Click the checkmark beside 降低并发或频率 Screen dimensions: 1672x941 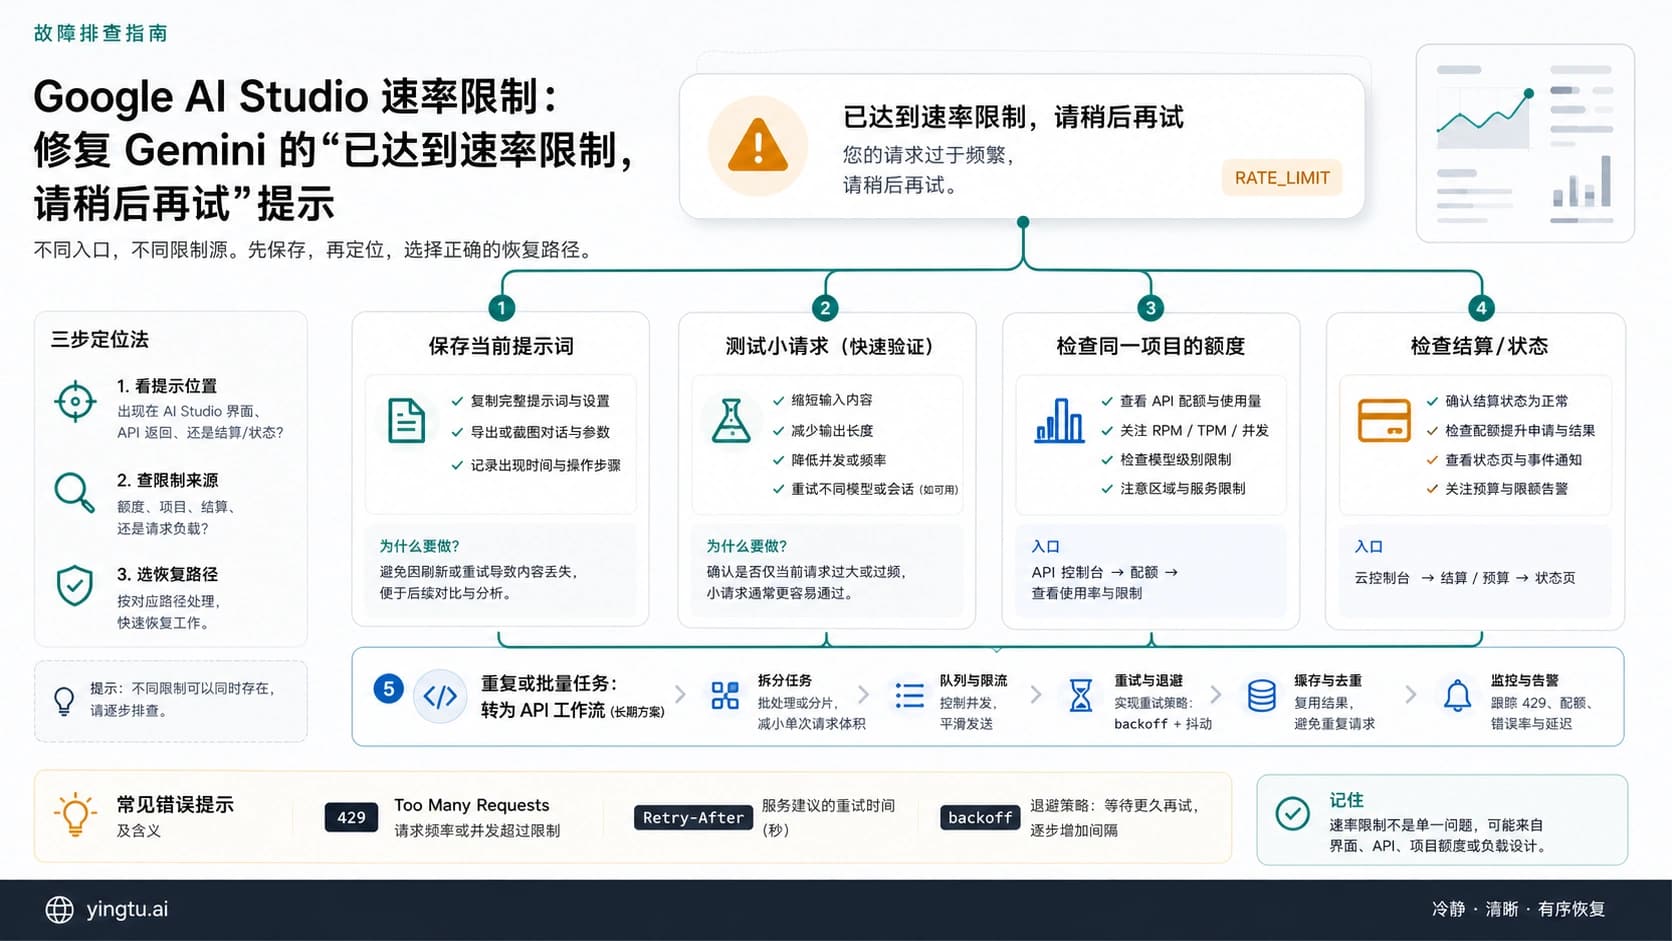click(x=778, y=460)
